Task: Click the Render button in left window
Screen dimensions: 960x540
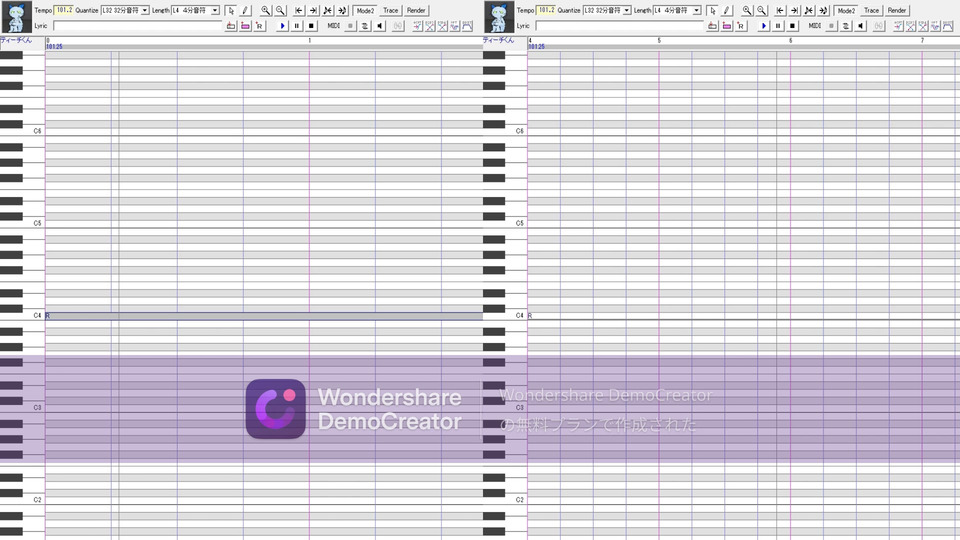Action: pos(416,10)
